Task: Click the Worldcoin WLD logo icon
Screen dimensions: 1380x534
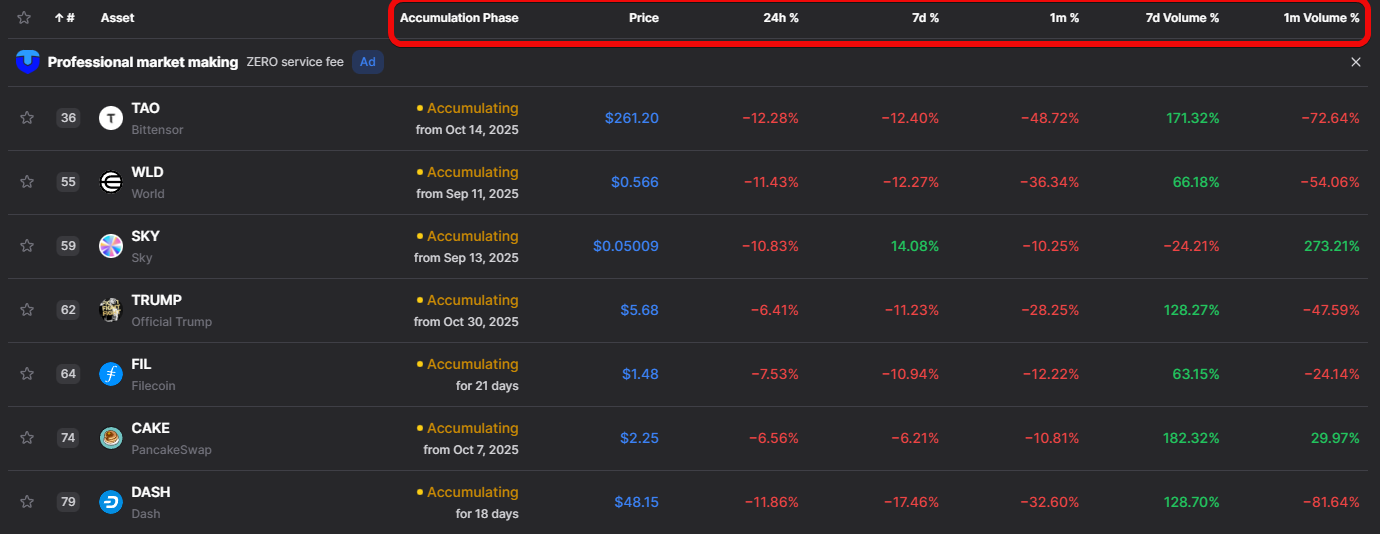Action: pyautogui.click(x=111, y=182)
